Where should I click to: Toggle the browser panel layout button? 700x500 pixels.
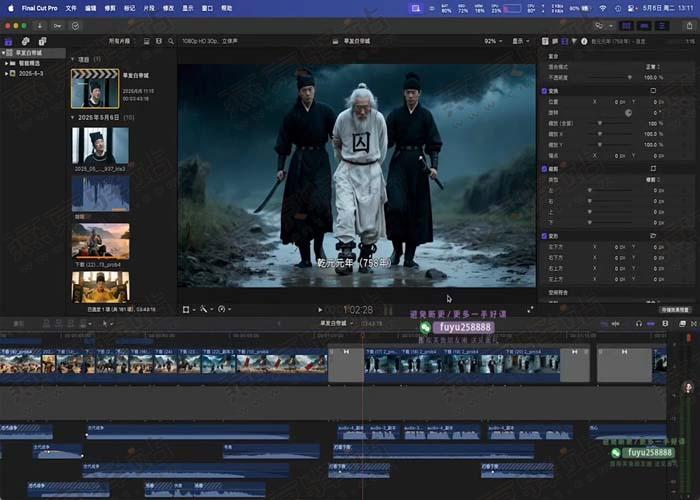[627, 26]
